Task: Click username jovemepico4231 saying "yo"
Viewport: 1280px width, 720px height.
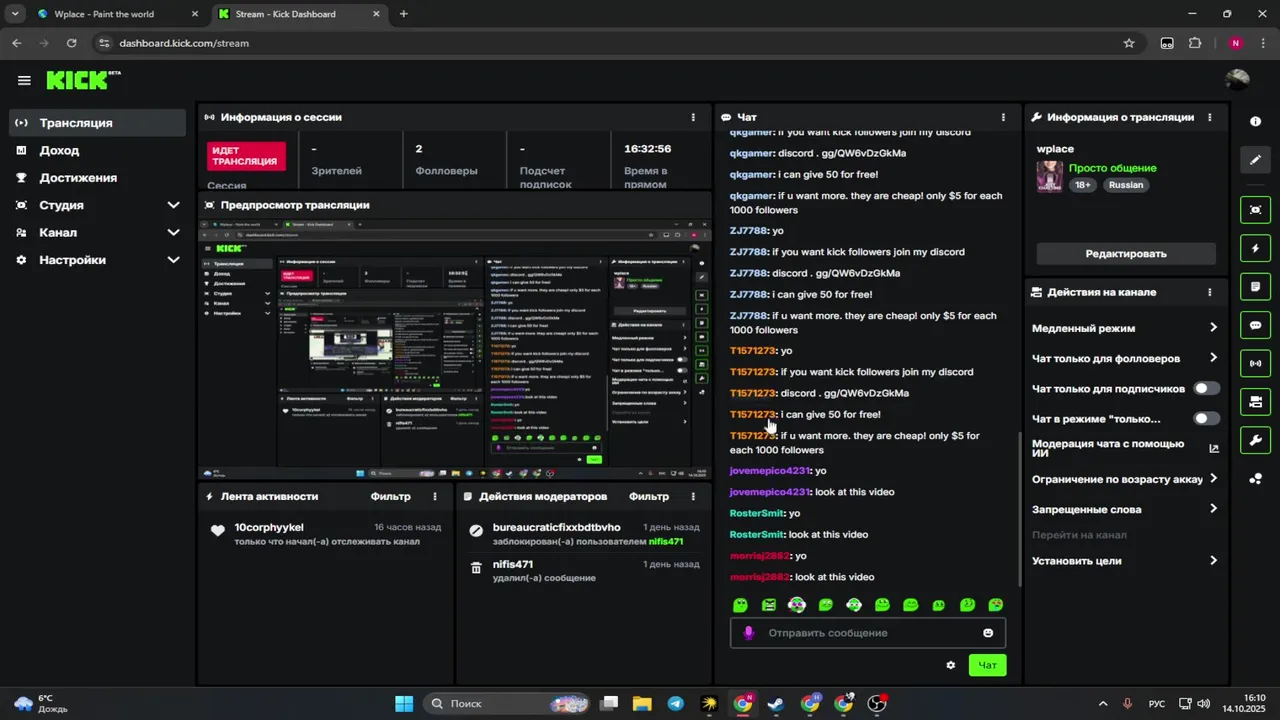Action: [x=769, y=471]
